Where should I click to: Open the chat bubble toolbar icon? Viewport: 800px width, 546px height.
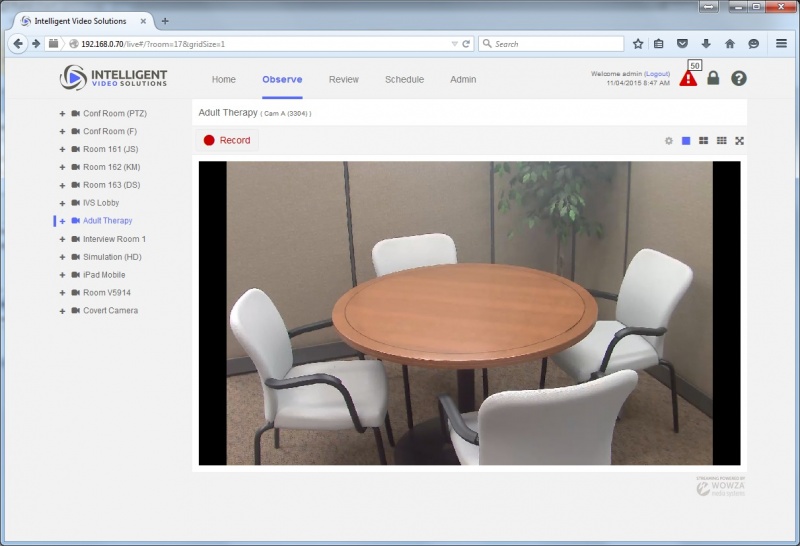coord(754,44)
